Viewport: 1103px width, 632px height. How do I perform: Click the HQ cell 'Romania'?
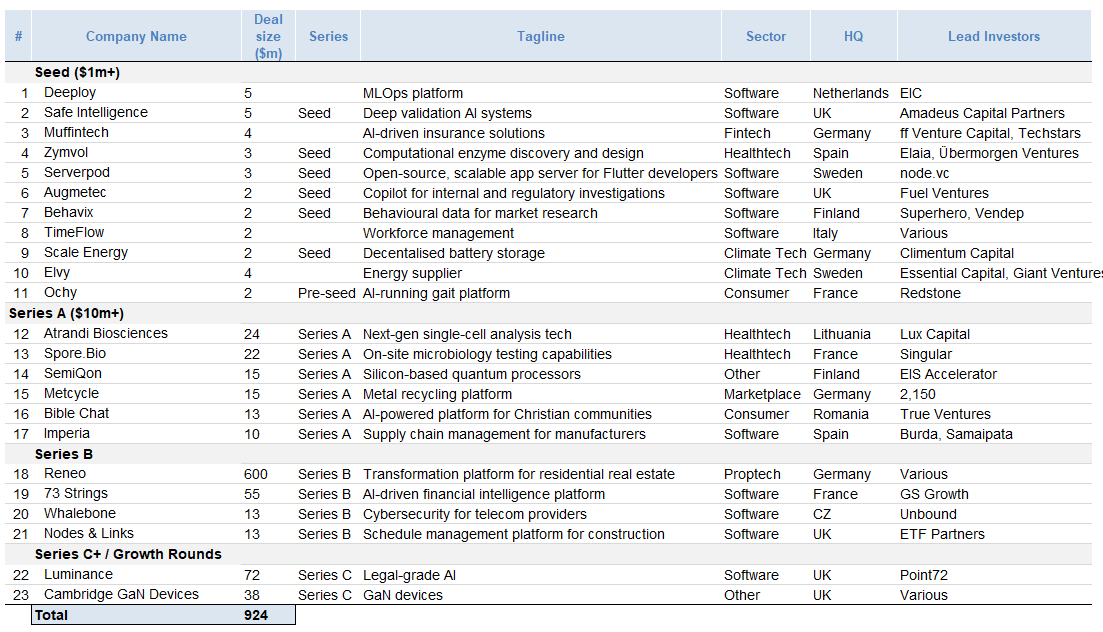pos(841,415)
